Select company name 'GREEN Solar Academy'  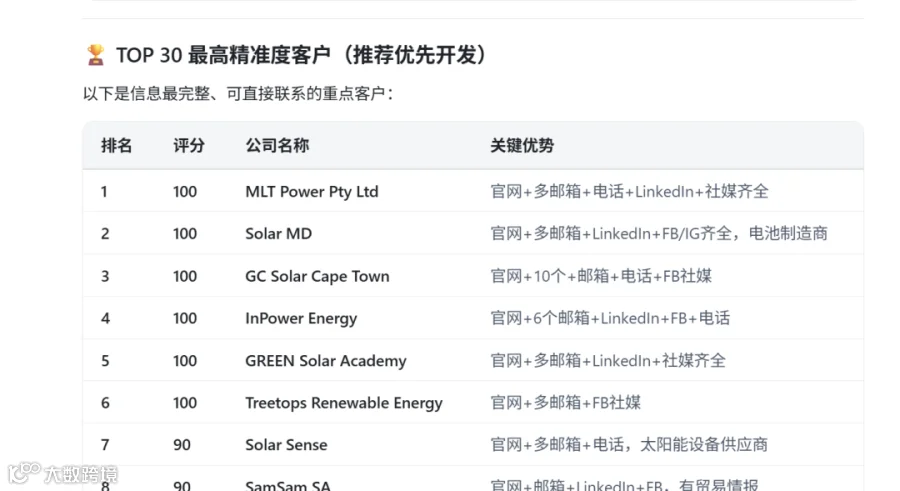coord(325,361)
